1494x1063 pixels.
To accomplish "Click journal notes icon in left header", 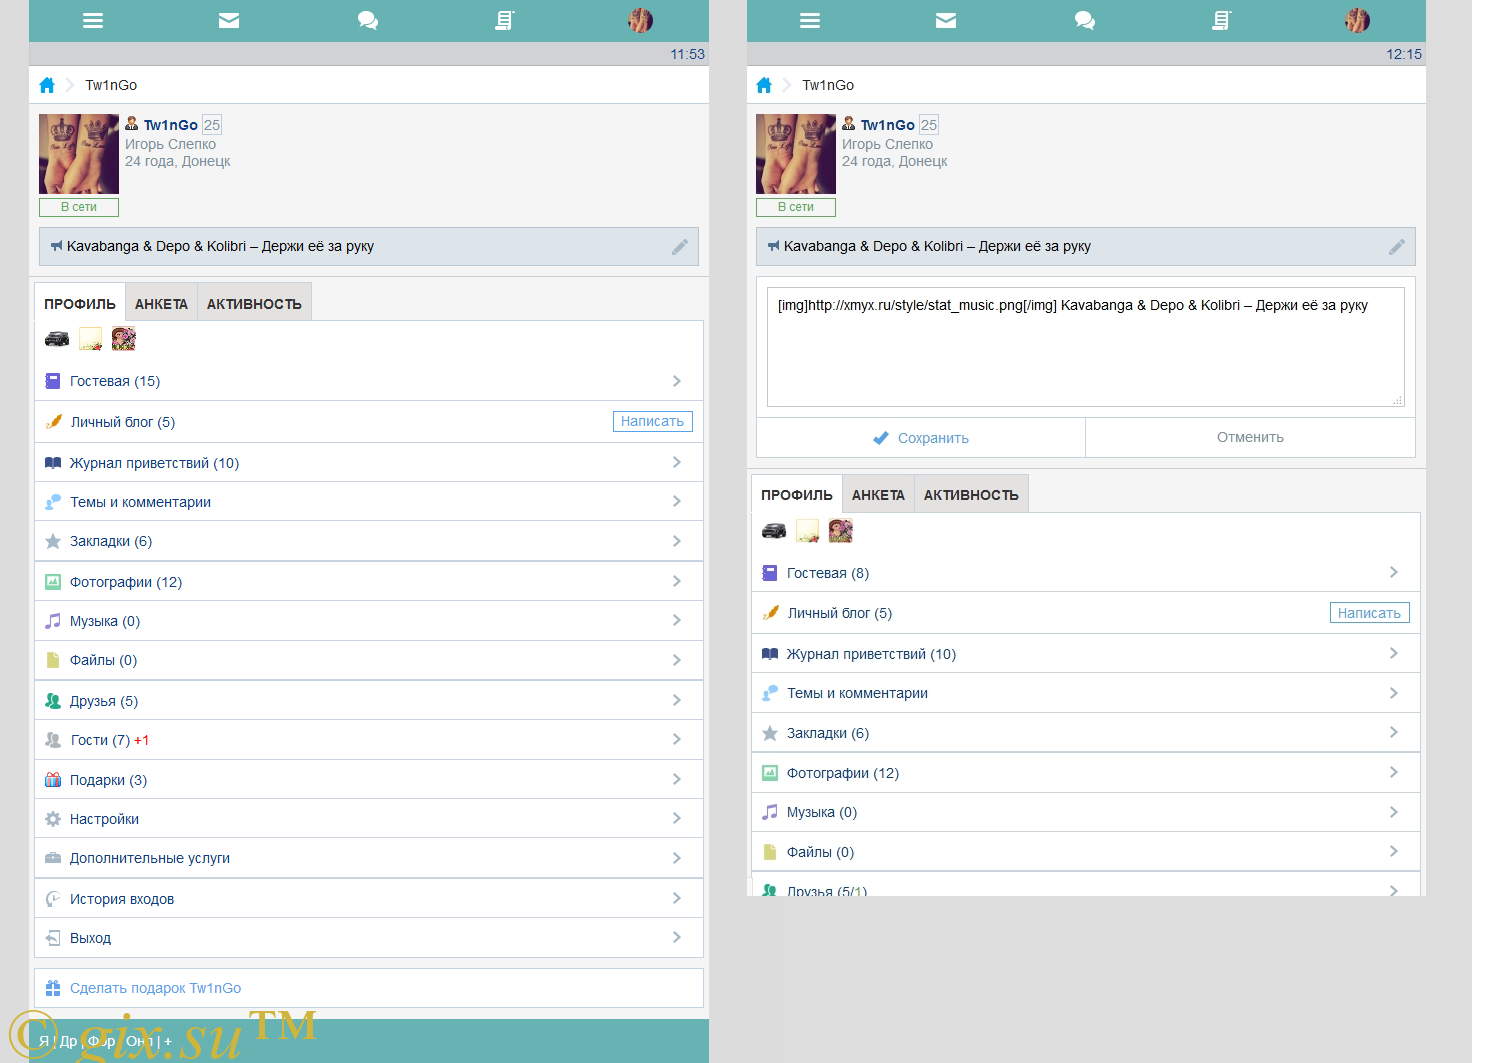I will pyautogui.click(x=504, y=21).
